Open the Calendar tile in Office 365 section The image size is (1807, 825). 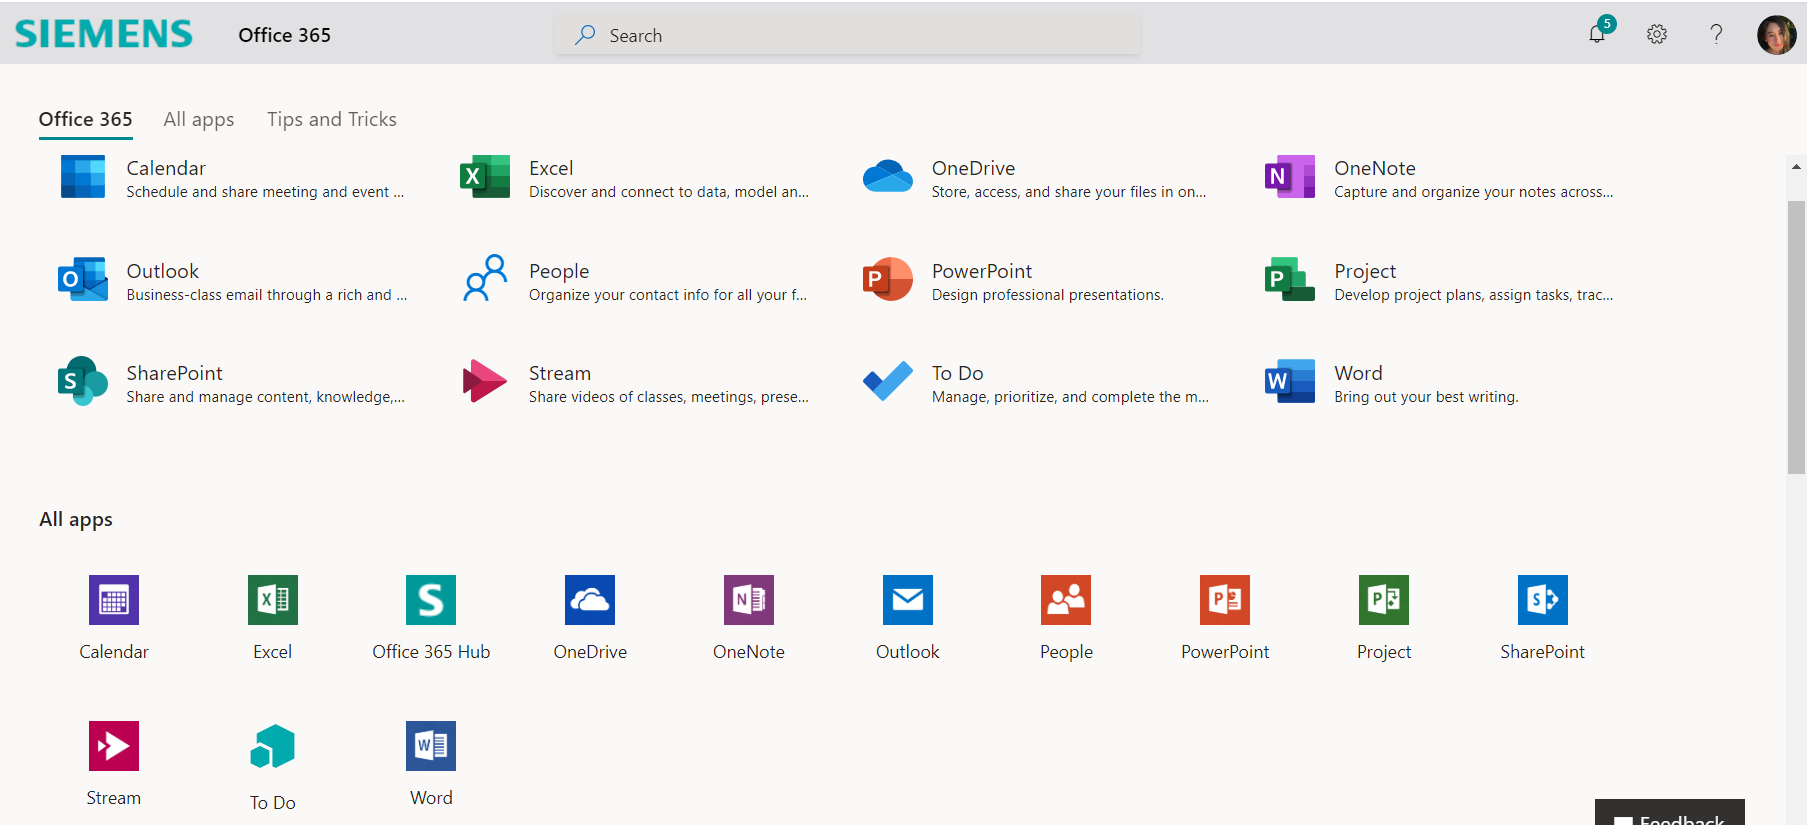(x=232, y=178)
